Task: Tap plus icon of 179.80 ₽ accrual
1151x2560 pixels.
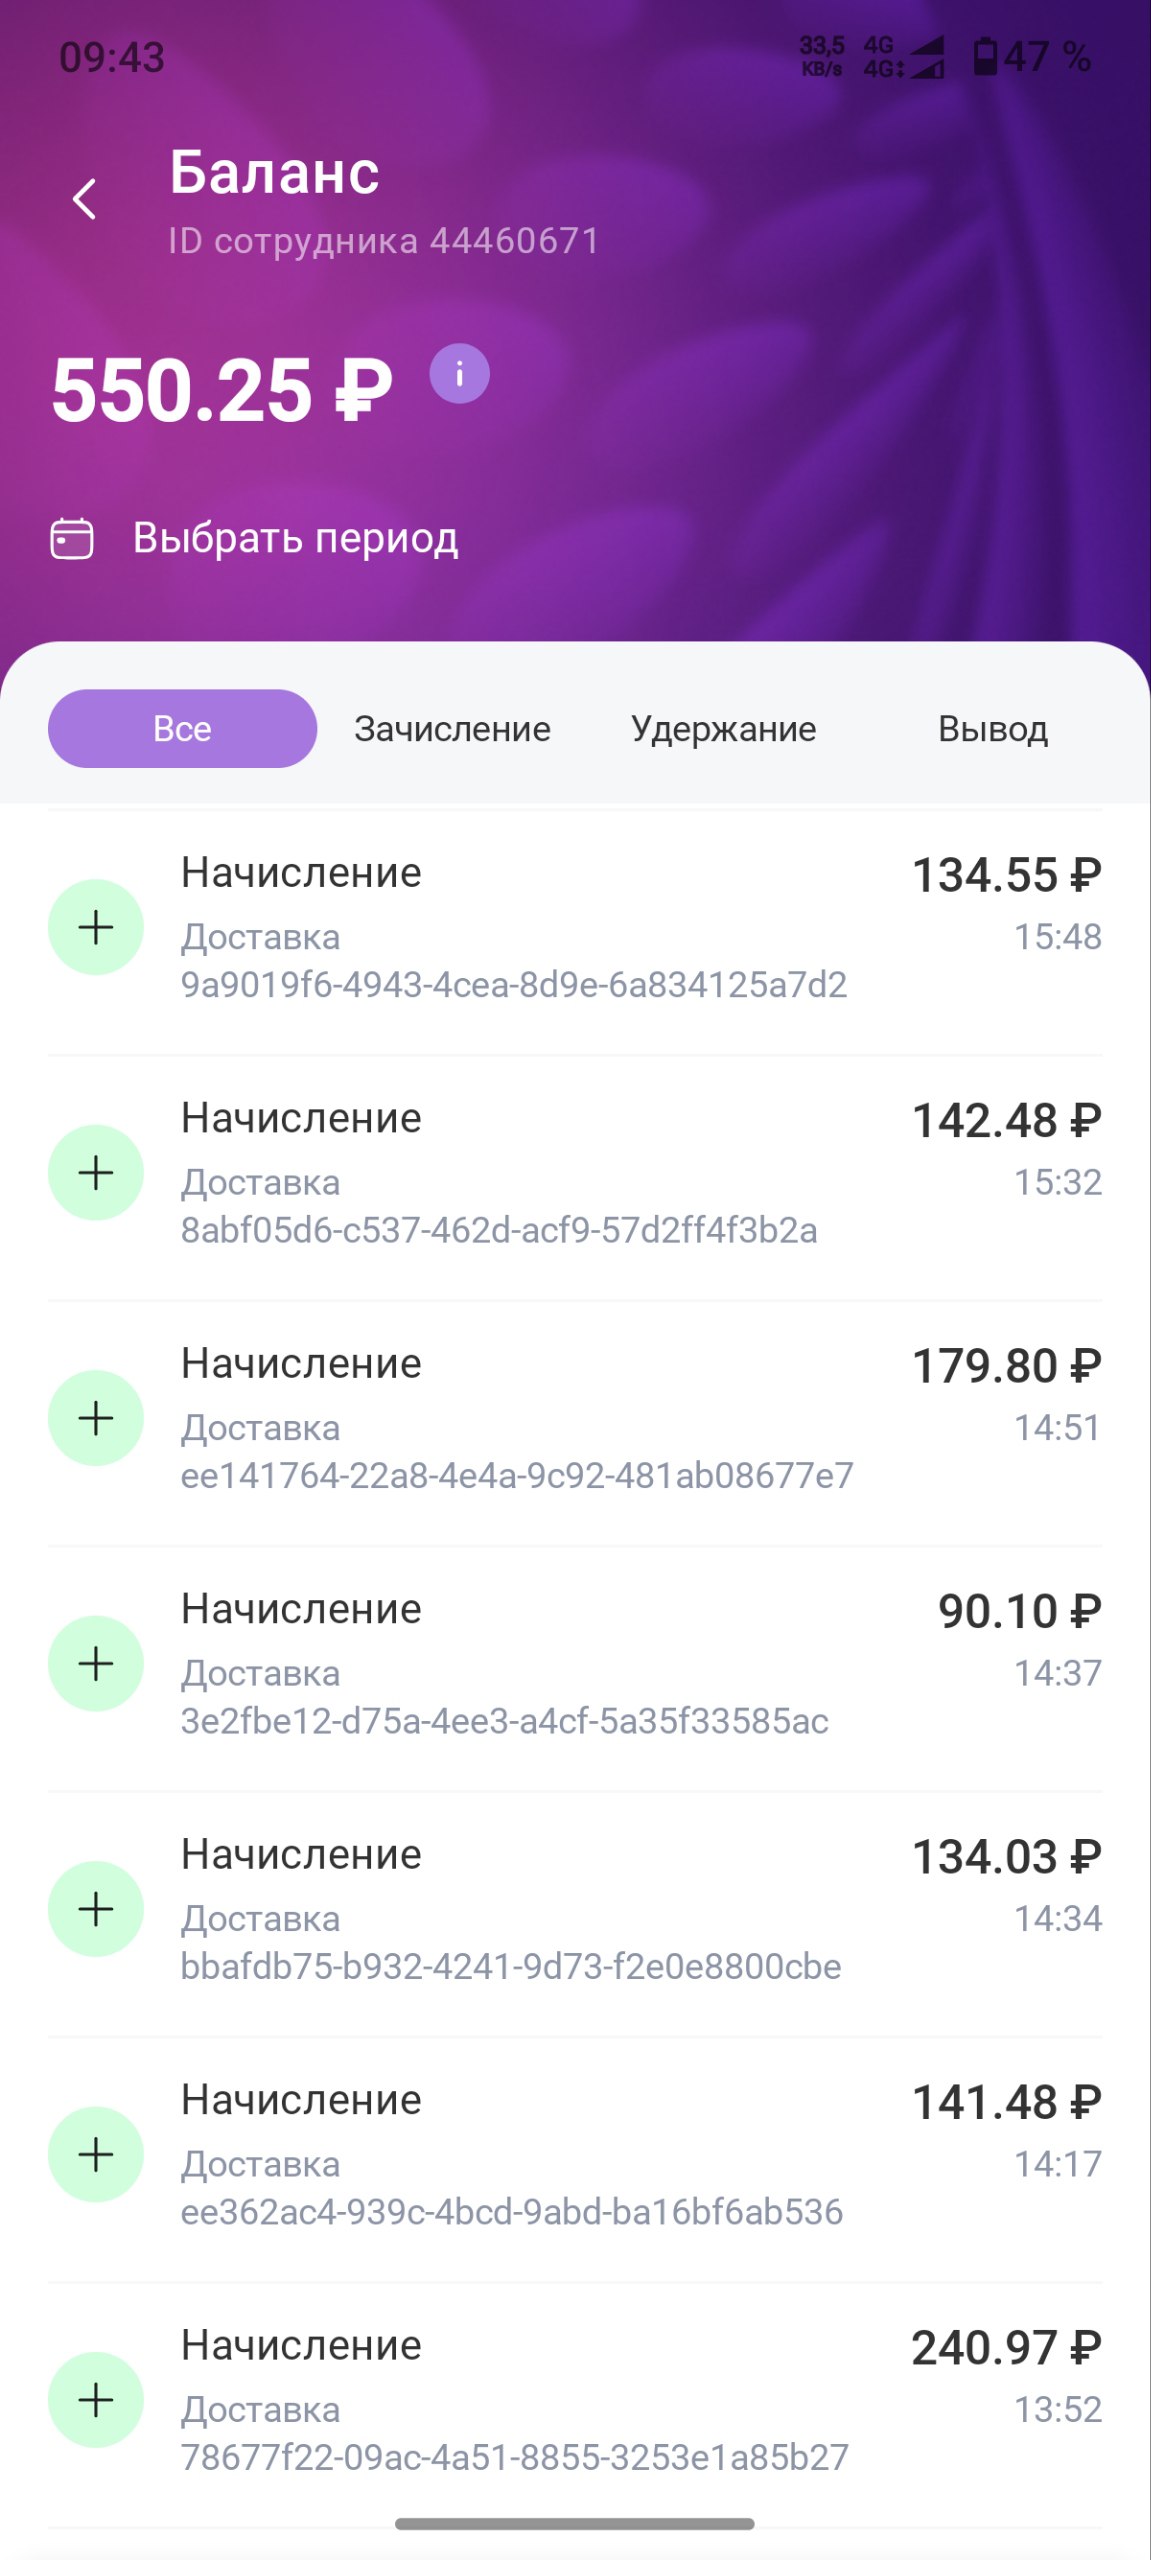Action: pos(96,1418)
